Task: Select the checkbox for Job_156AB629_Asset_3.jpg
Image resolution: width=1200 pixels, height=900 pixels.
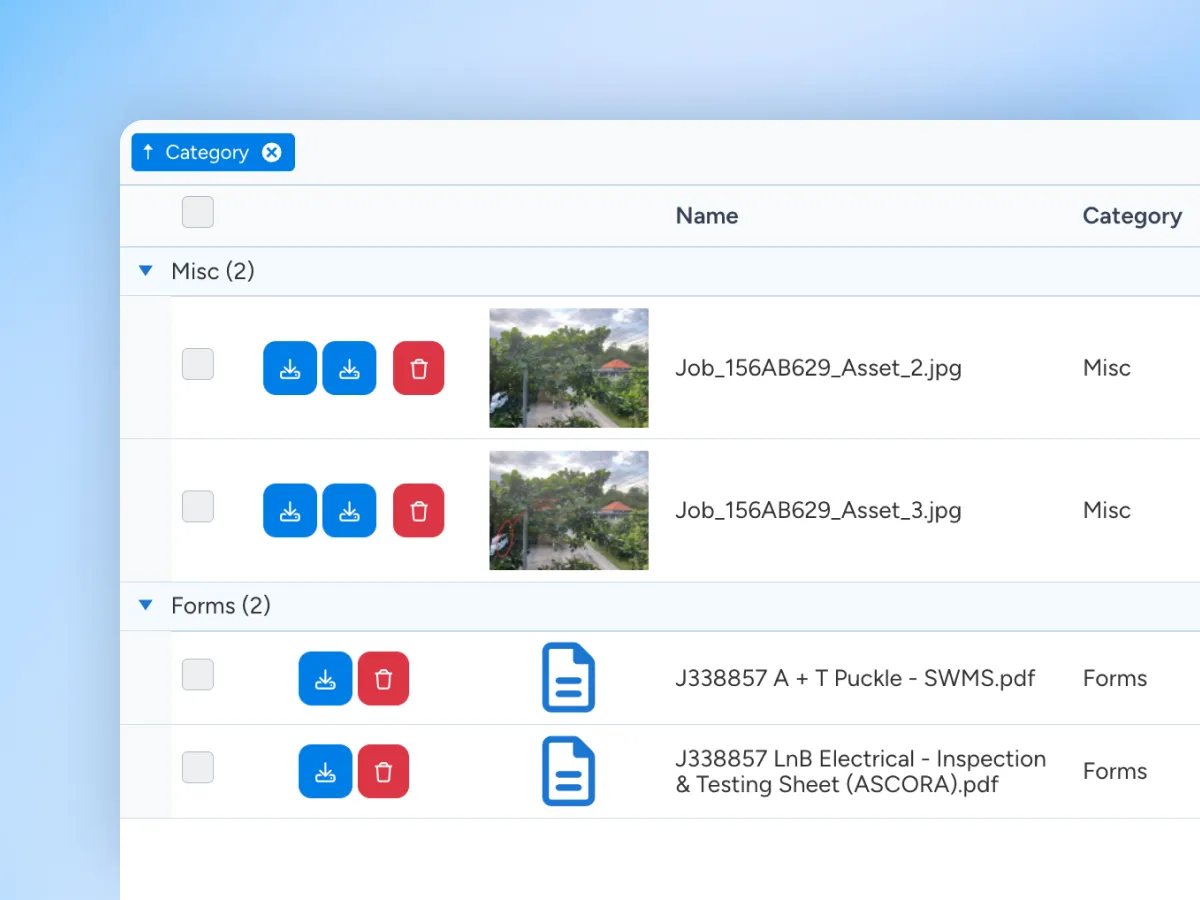Action: 198,506
